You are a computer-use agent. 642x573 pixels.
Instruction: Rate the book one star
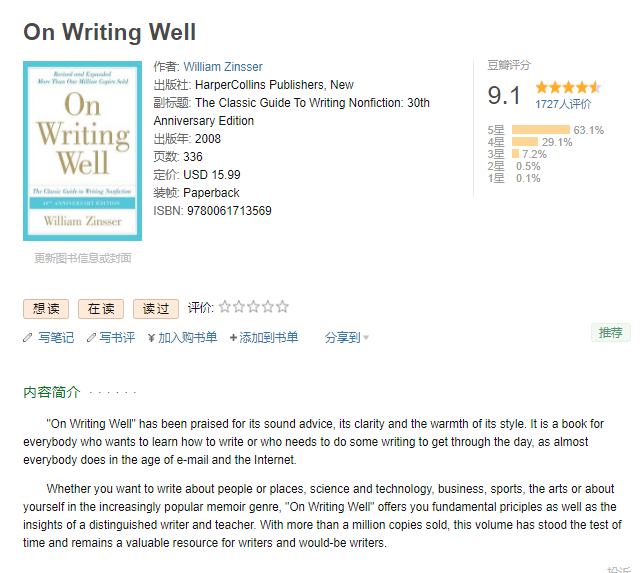(225, 307)
